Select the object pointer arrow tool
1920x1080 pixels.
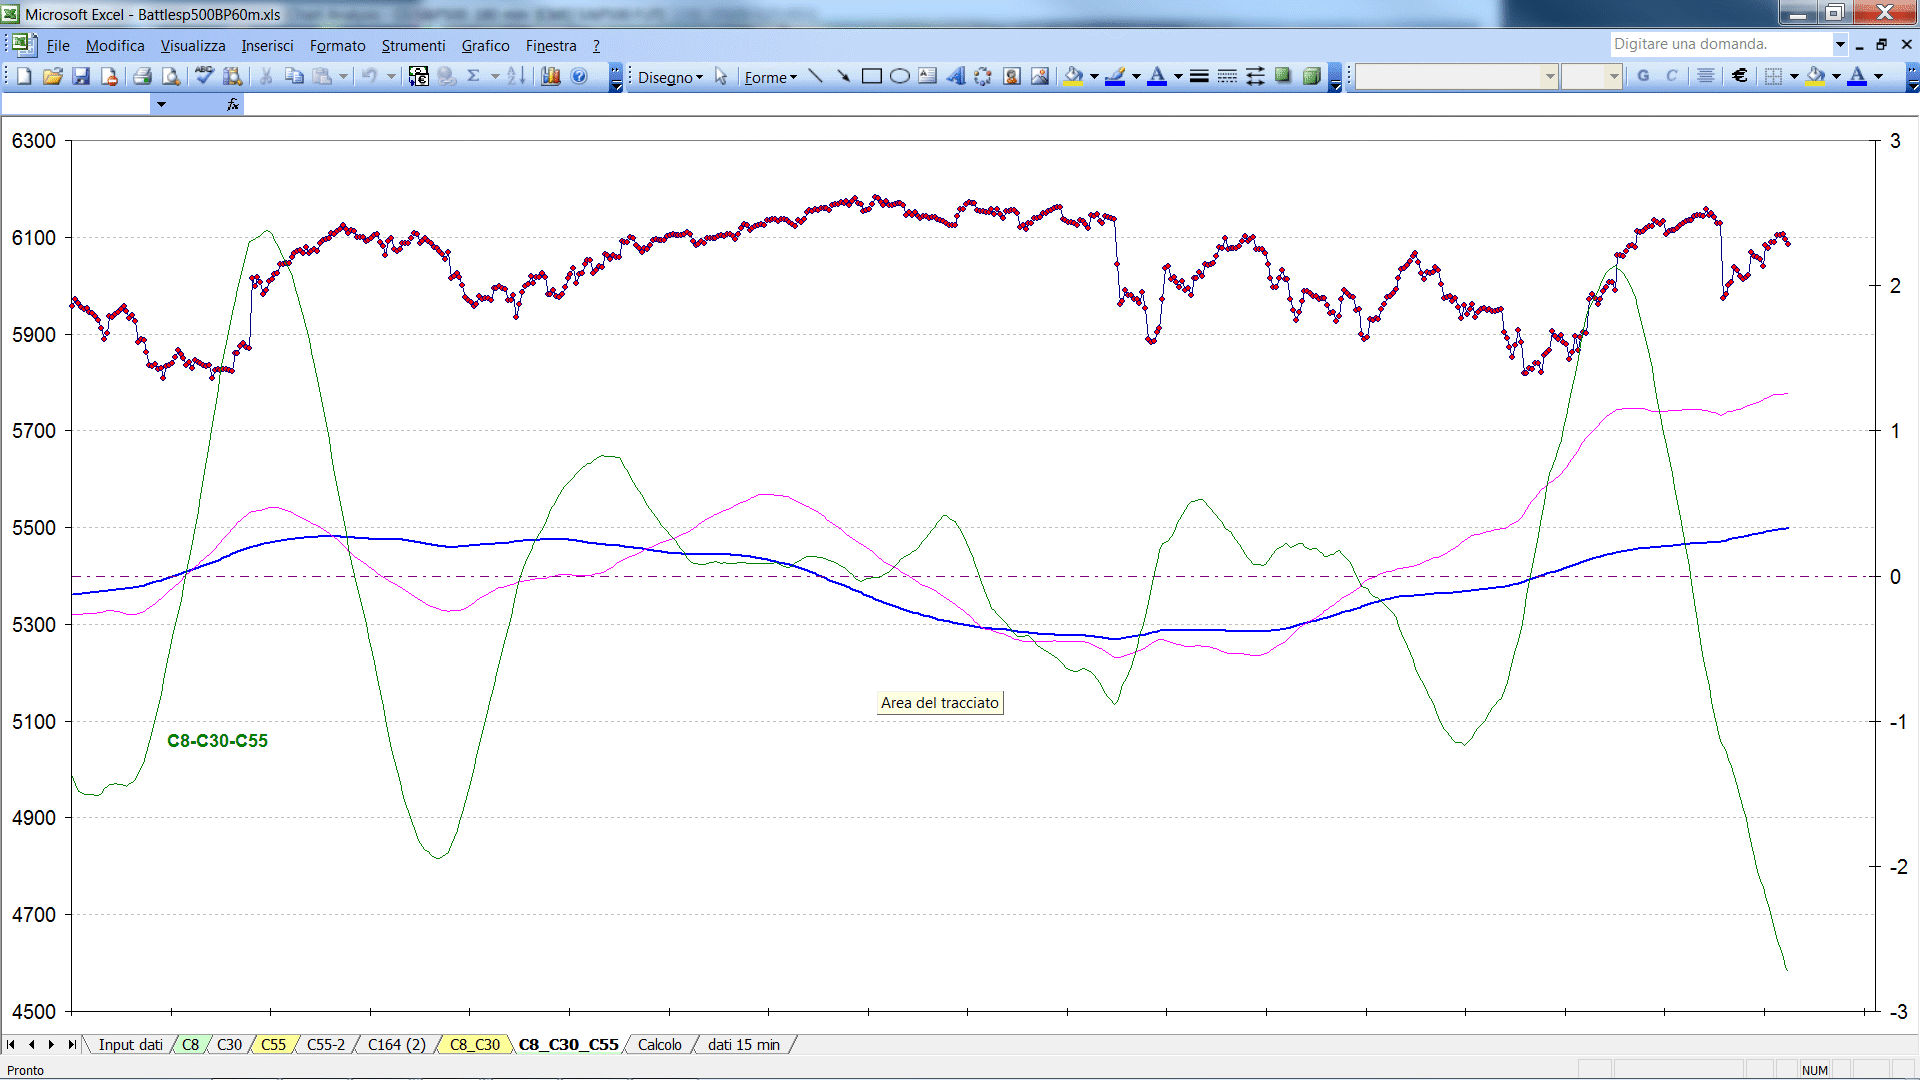point(721,76)
